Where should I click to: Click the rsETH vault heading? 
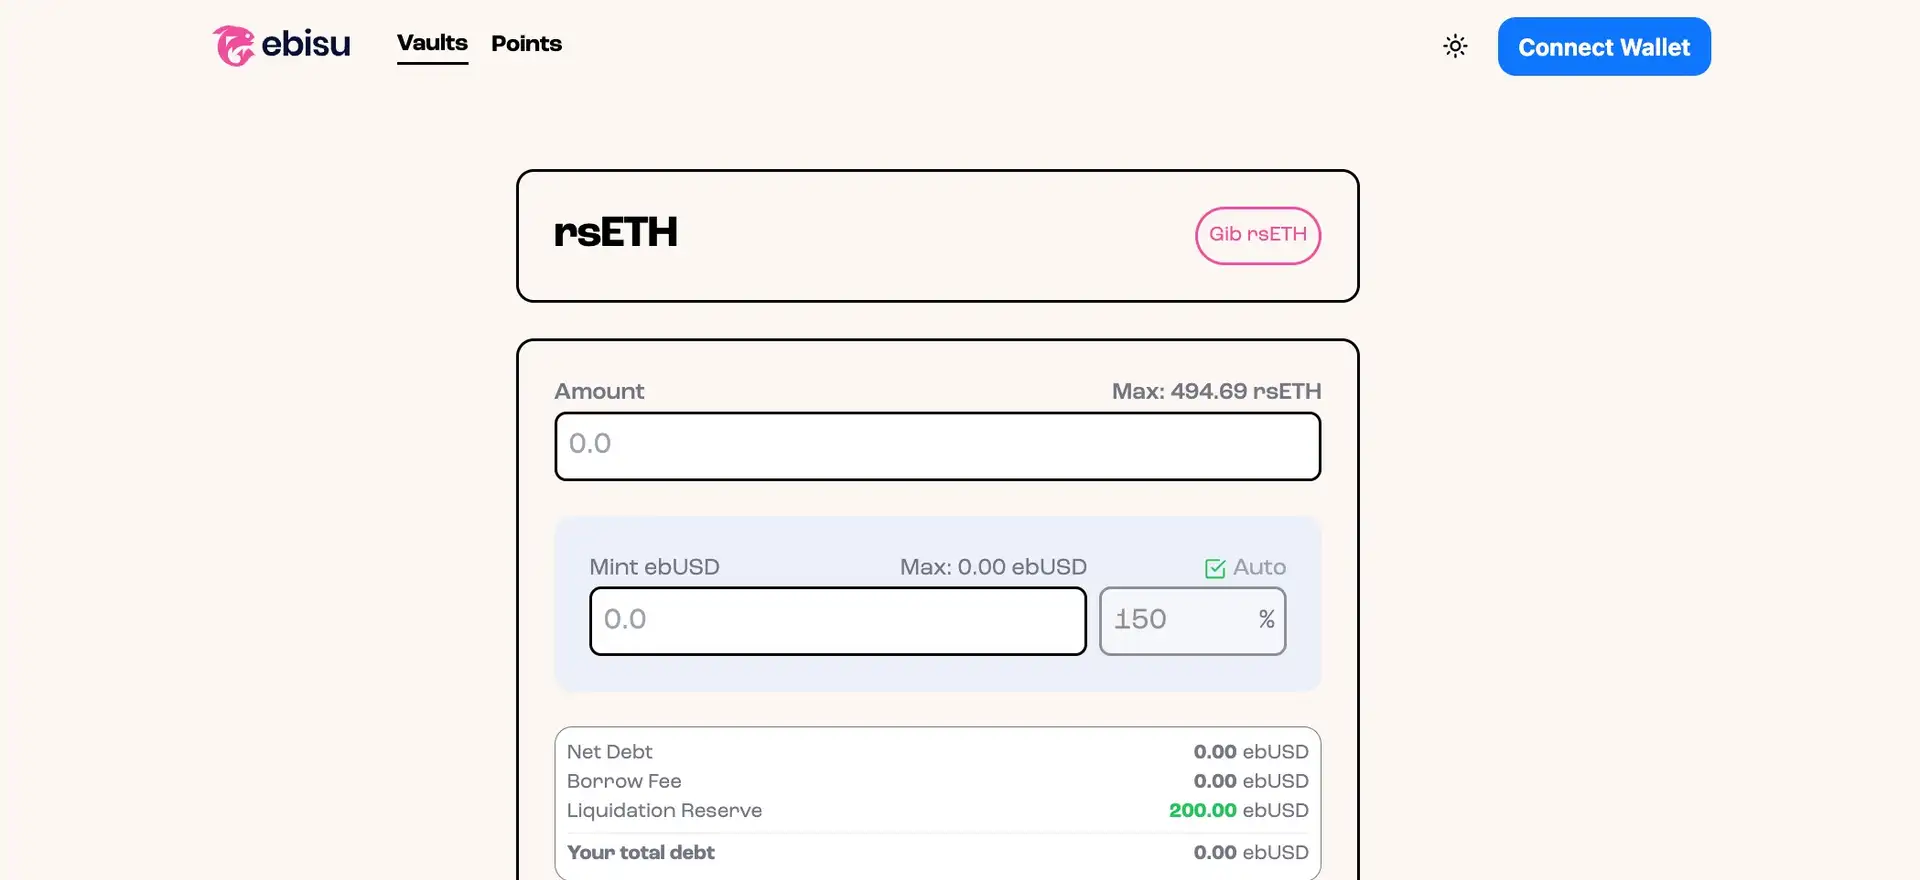point(616,232)
